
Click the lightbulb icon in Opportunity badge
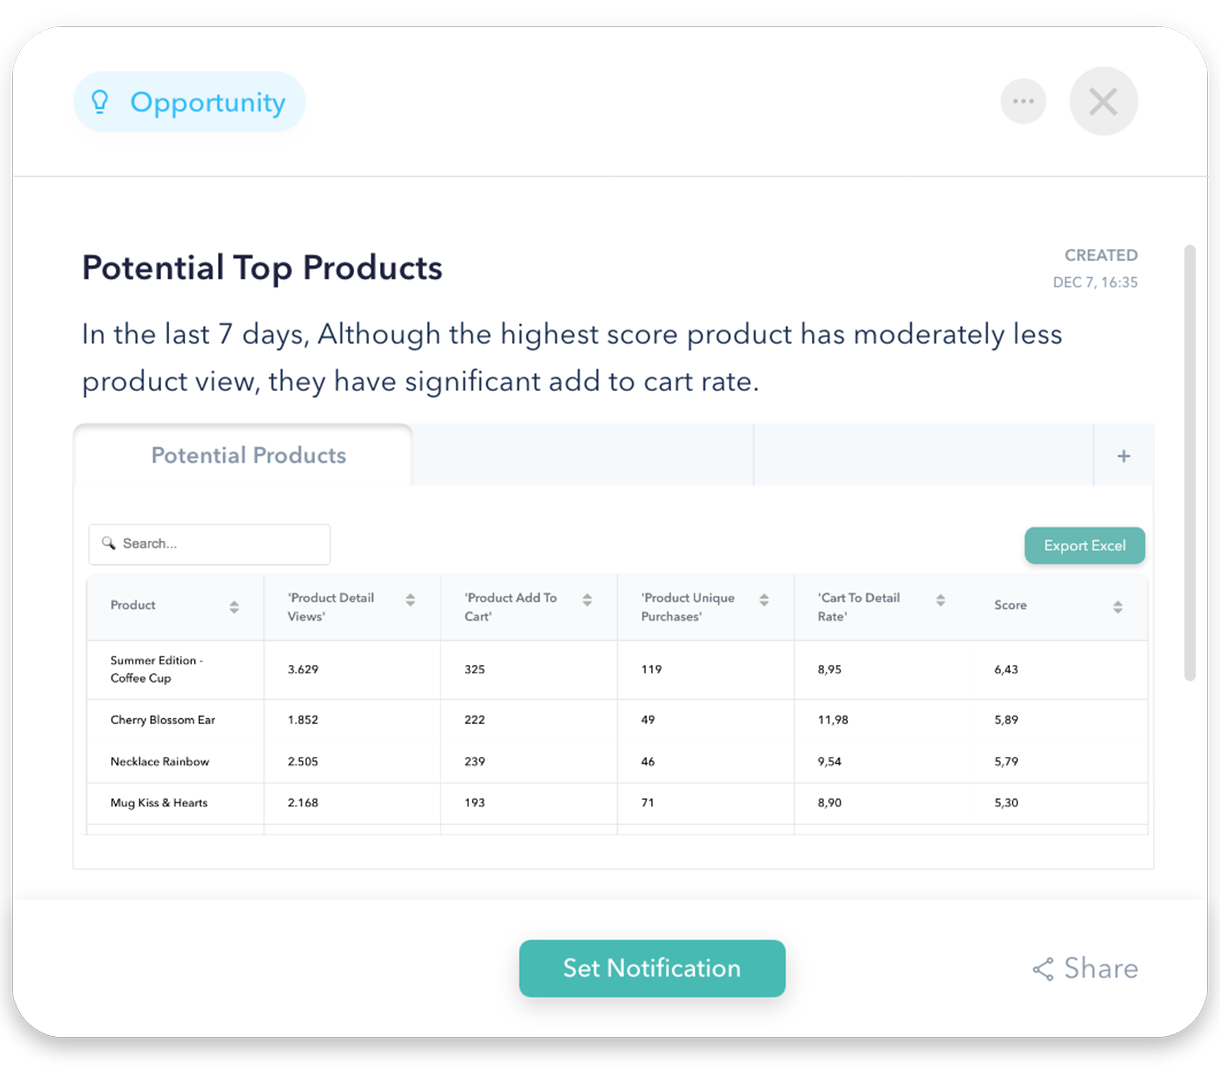pyautogui.click(x=100, y=102)
